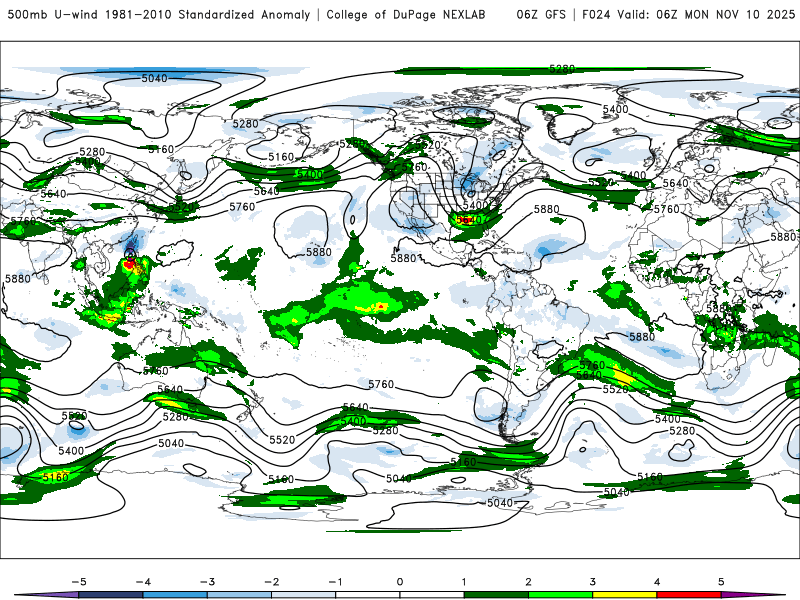Click the '500mb U-wind 1981-2010 Standardized Anomaly' title
This screenshot has width=800, height=600.
click(159, 15)
